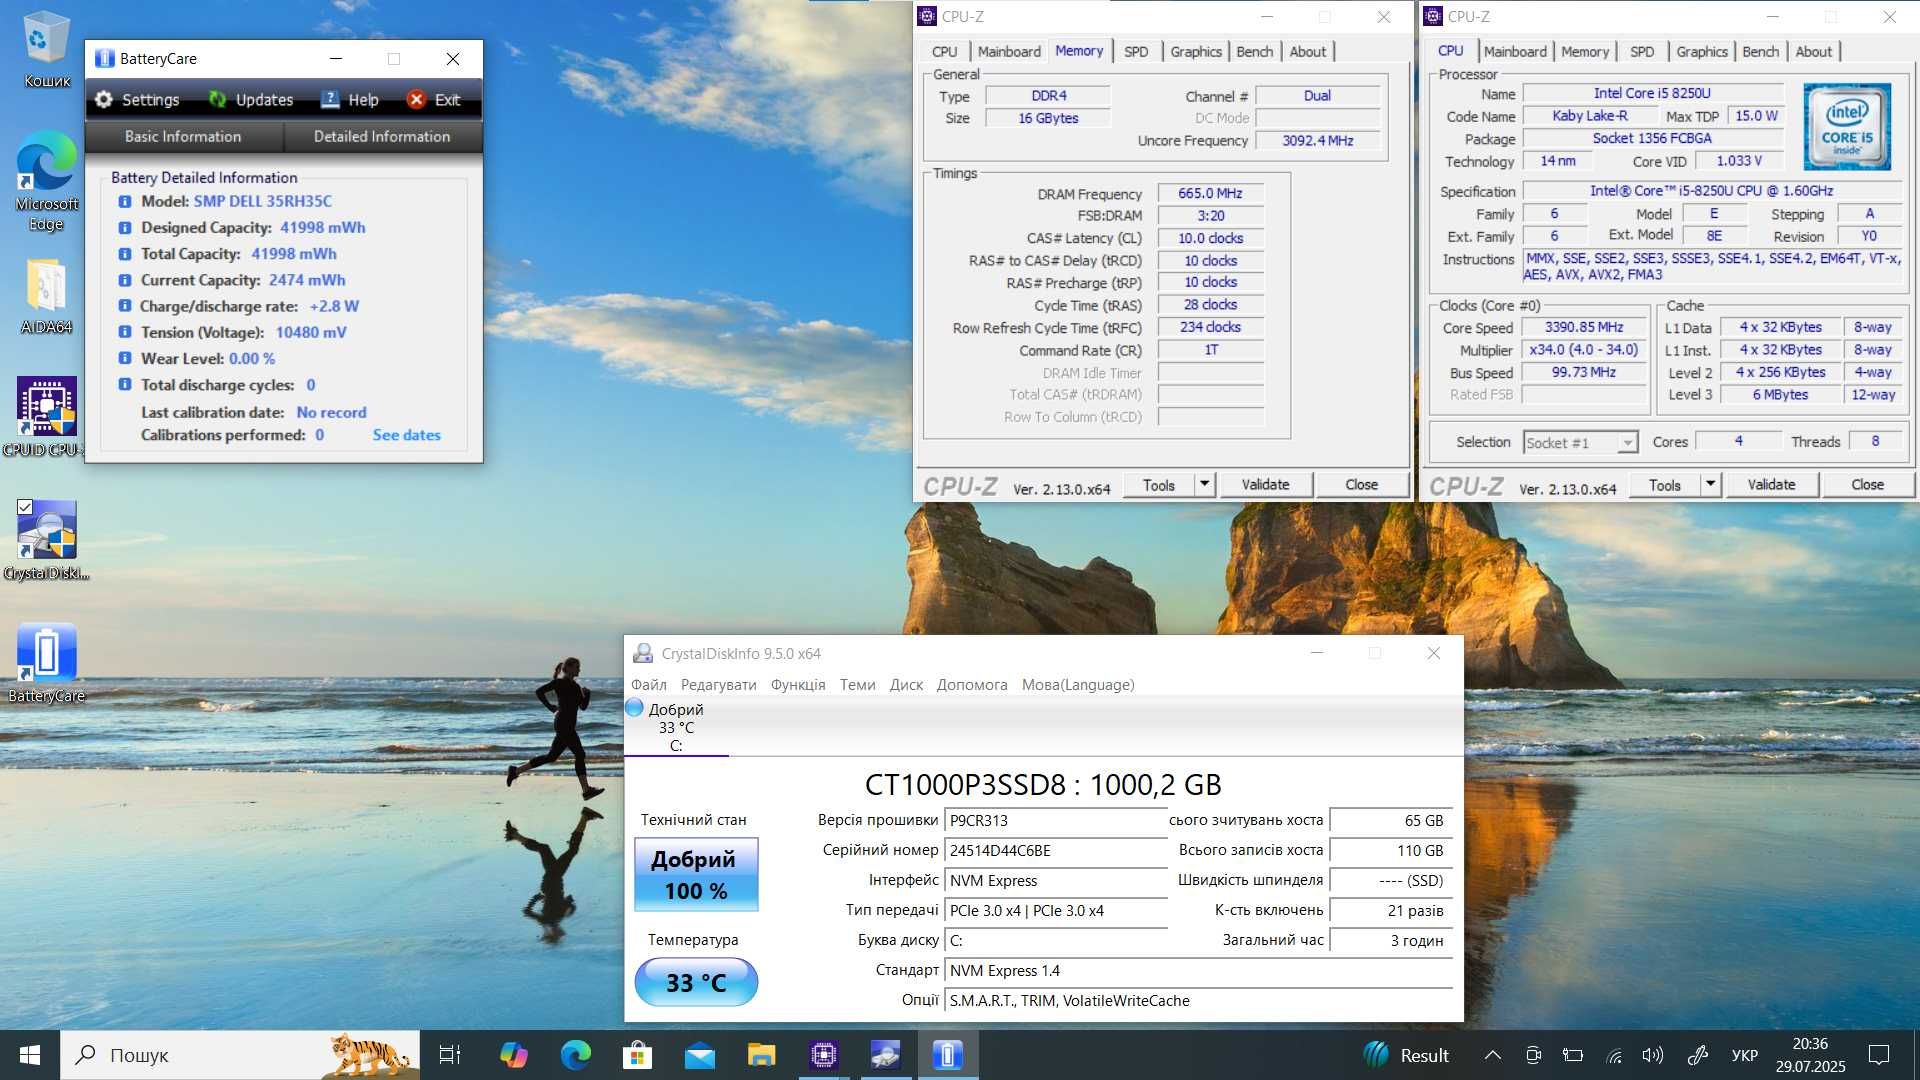Open Теми menu in CrystalDiskInfo
The width and height of the screenshot is (1920, 1080).
coord(857,684)
